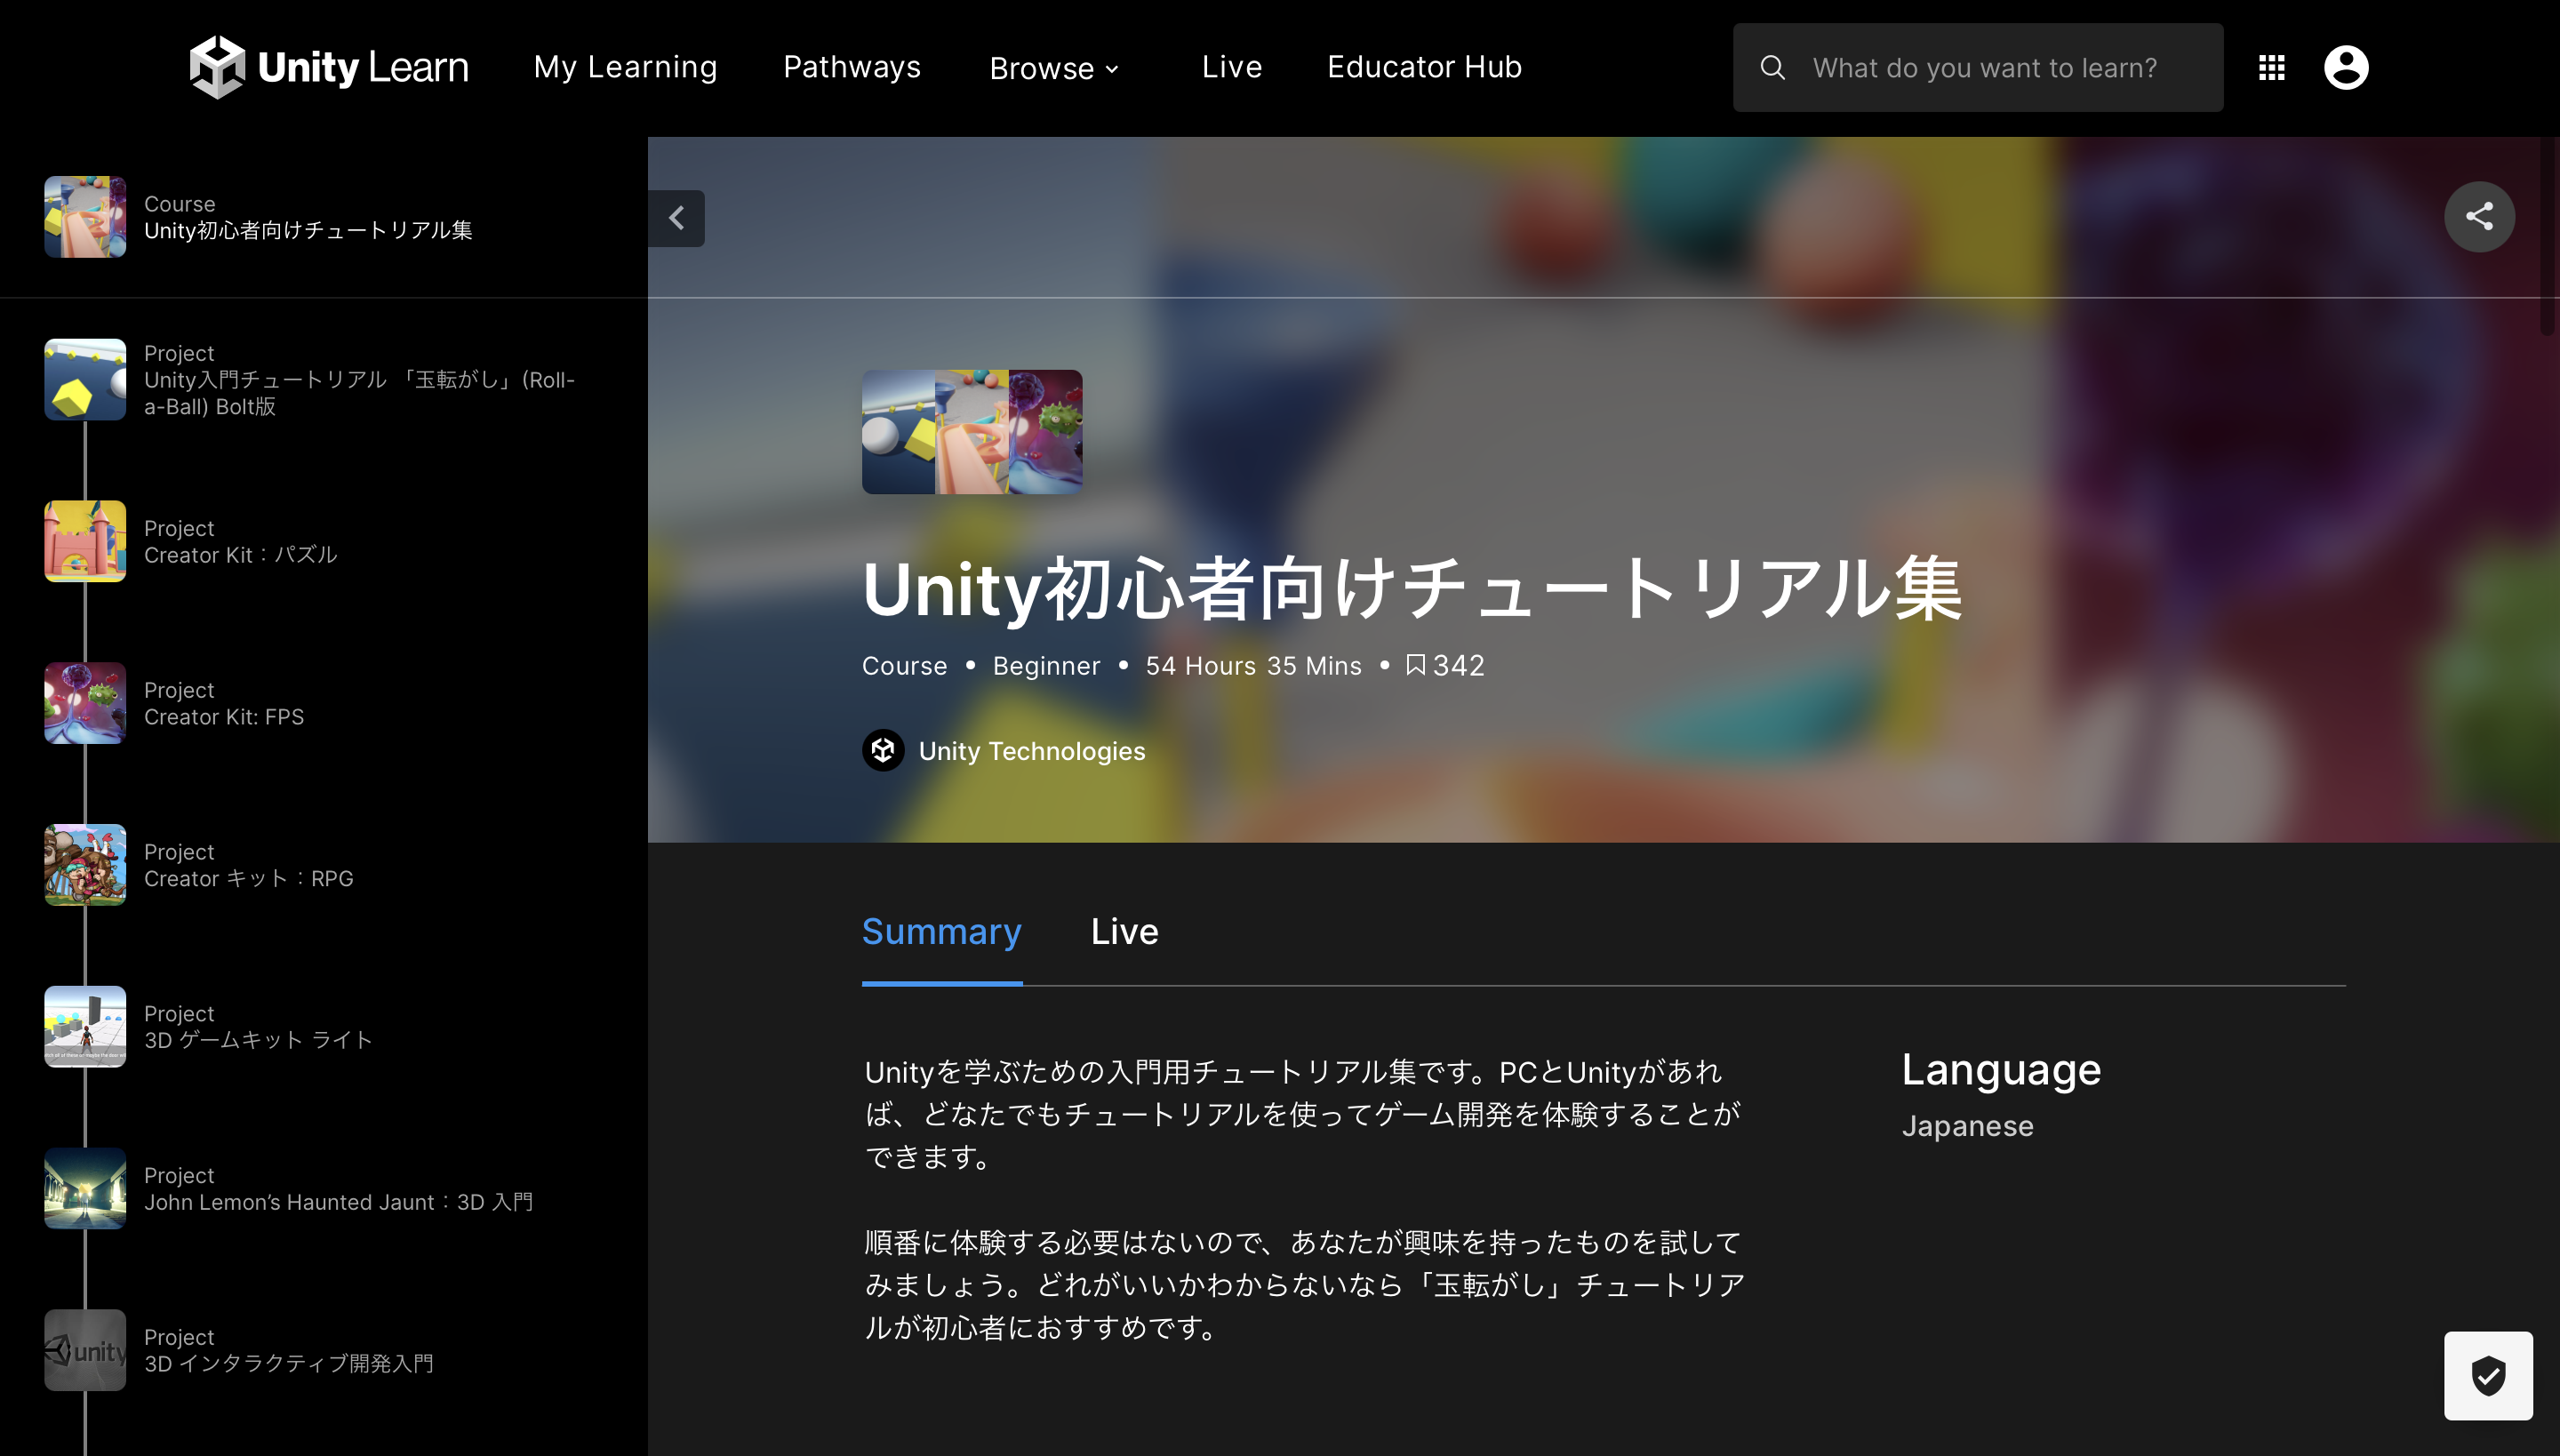Click the 'Japanese' language value
Image resolution: width=2560 pixels, height=1456 pixels.
[x=1967, y=1126]
